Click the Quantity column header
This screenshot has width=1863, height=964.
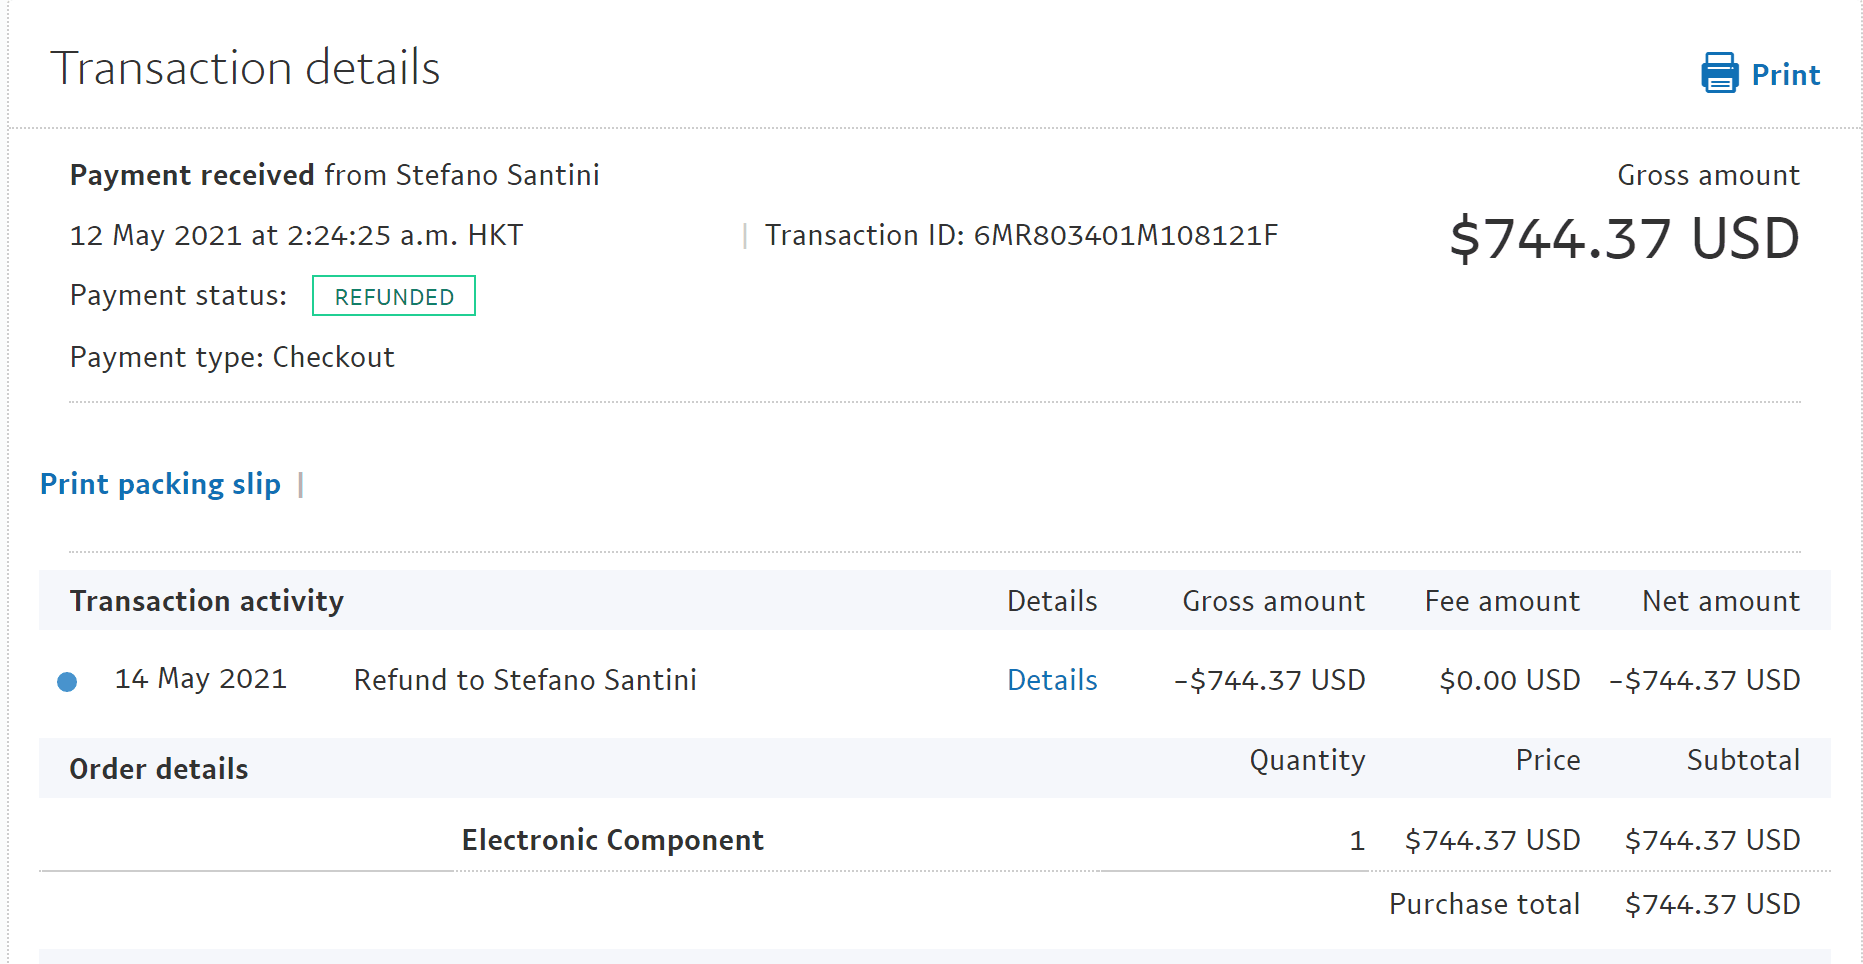coord(1306,760)
